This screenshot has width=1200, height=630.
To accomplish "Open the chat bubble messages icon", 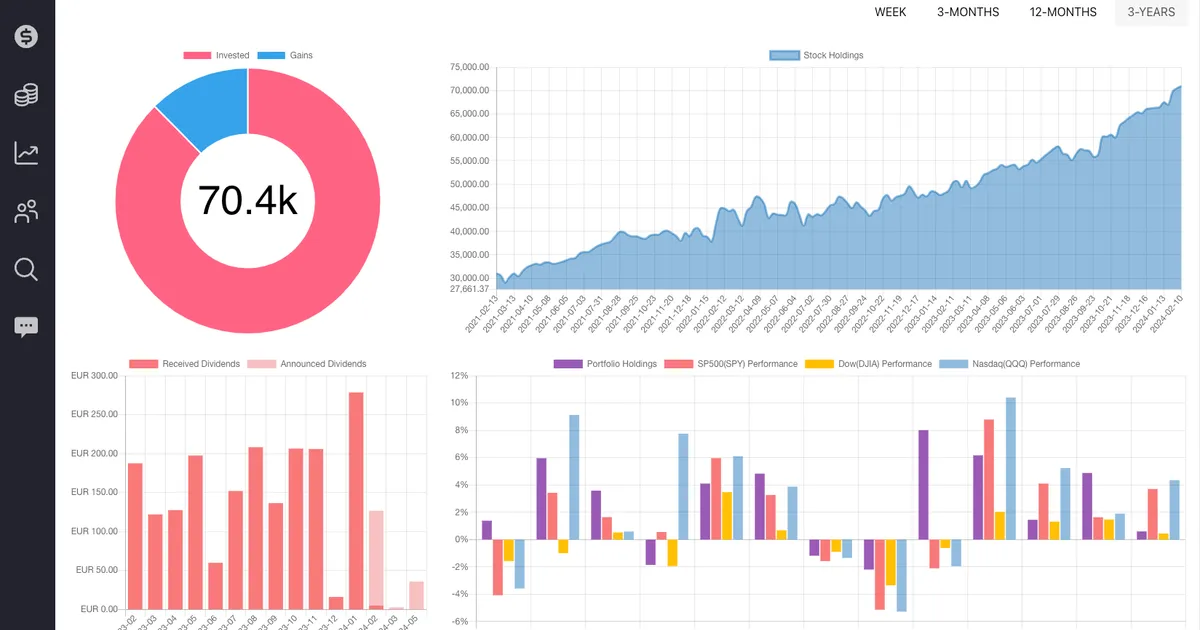I will 27,327.
